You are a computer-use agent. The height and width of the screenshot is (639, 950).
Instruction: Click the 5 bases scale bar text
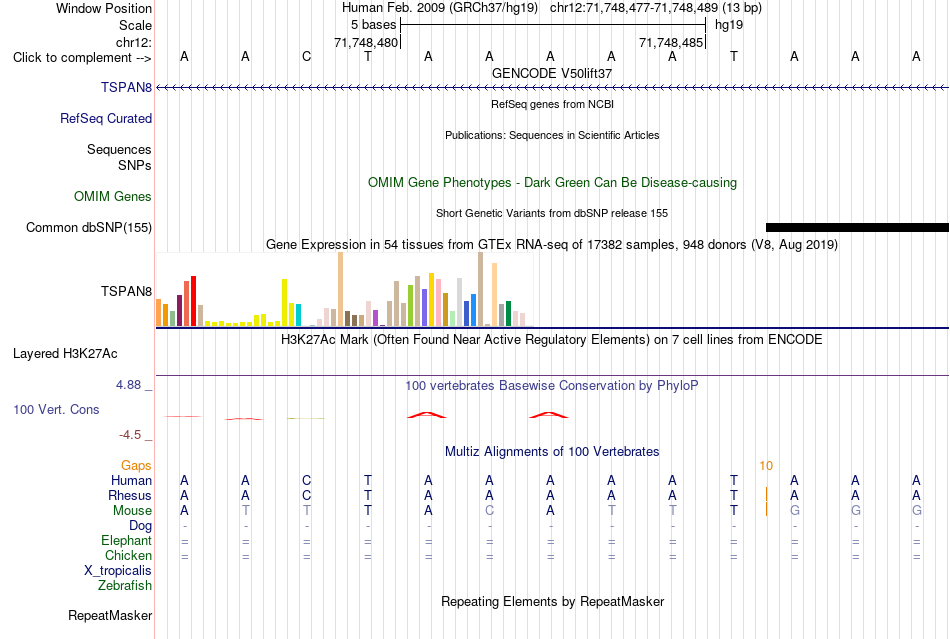click(x=373, y=25)
